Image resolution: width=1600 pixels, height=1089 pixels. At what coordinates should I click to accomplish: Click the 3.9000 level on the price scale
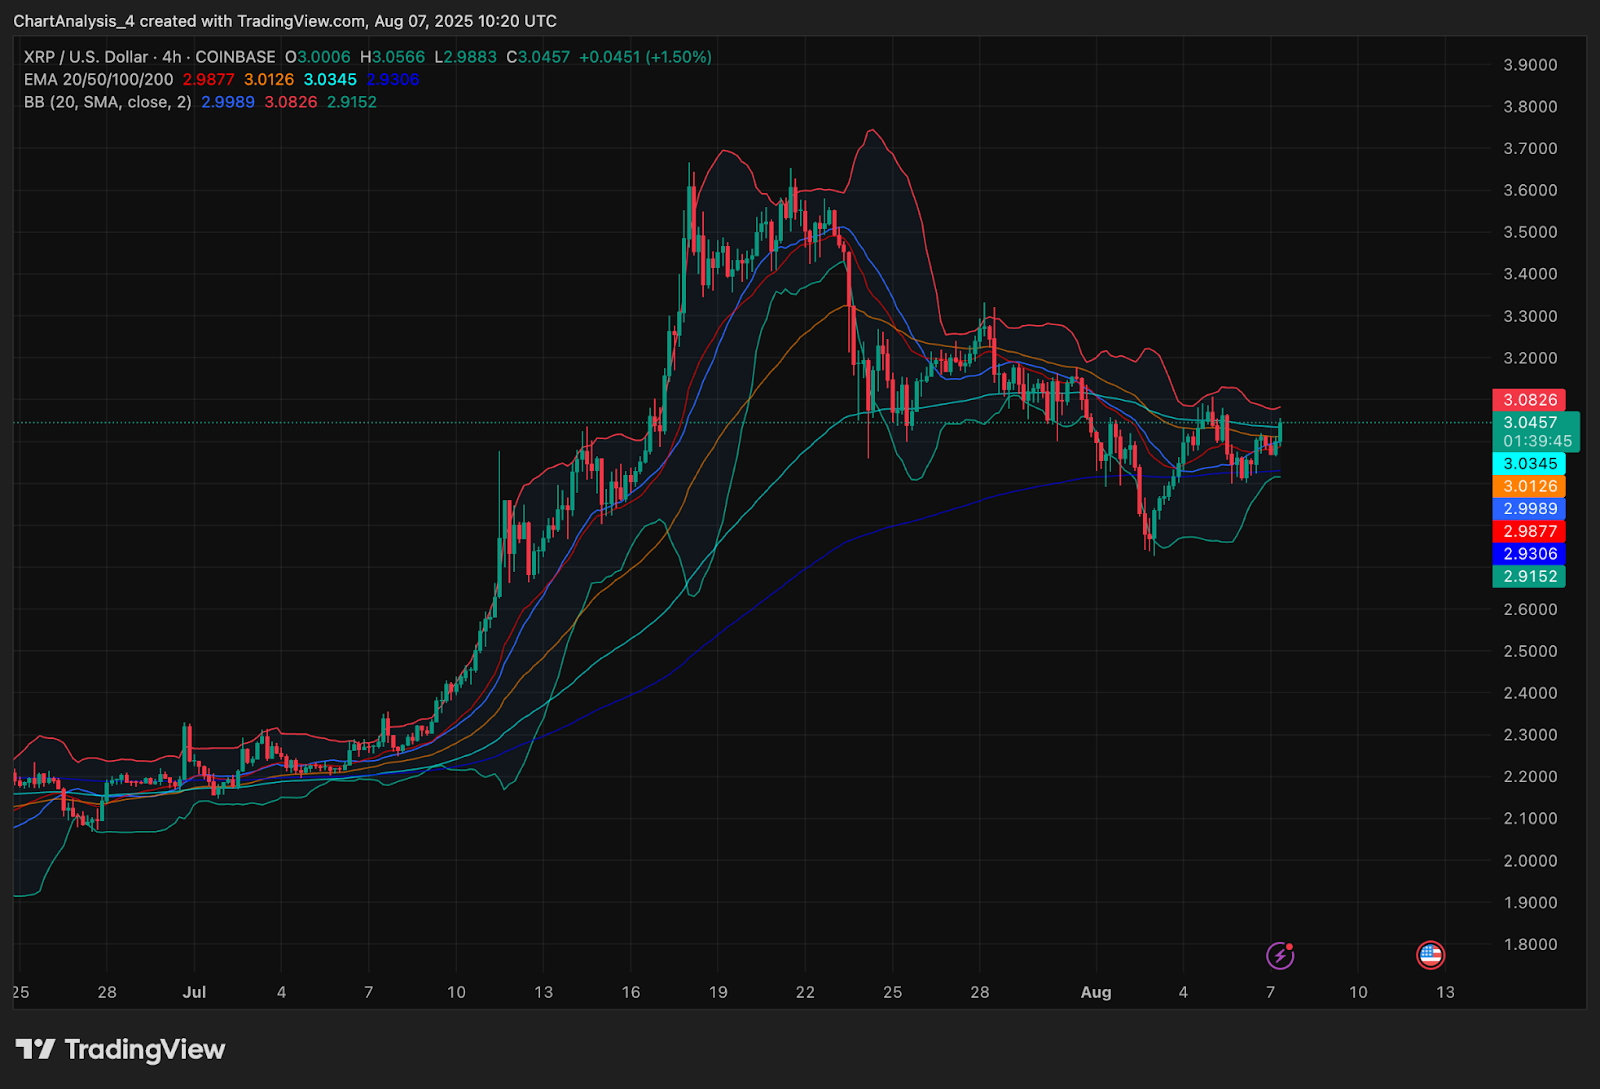[x=1530, y=65]
